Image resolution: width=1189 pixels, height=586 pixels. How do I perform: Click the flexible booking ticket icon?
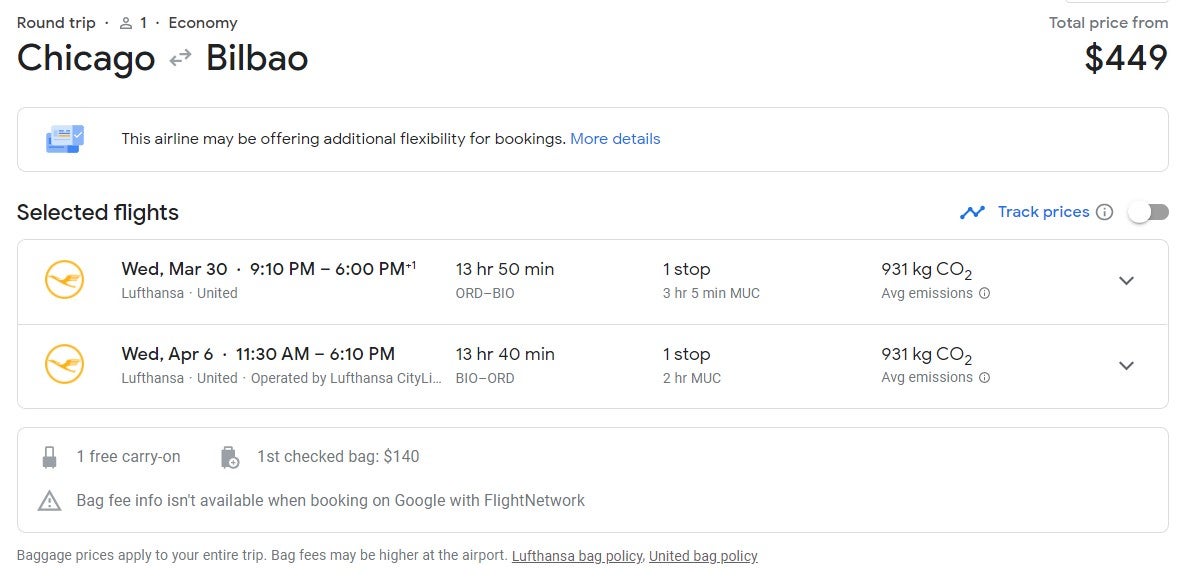click(65, 139)
